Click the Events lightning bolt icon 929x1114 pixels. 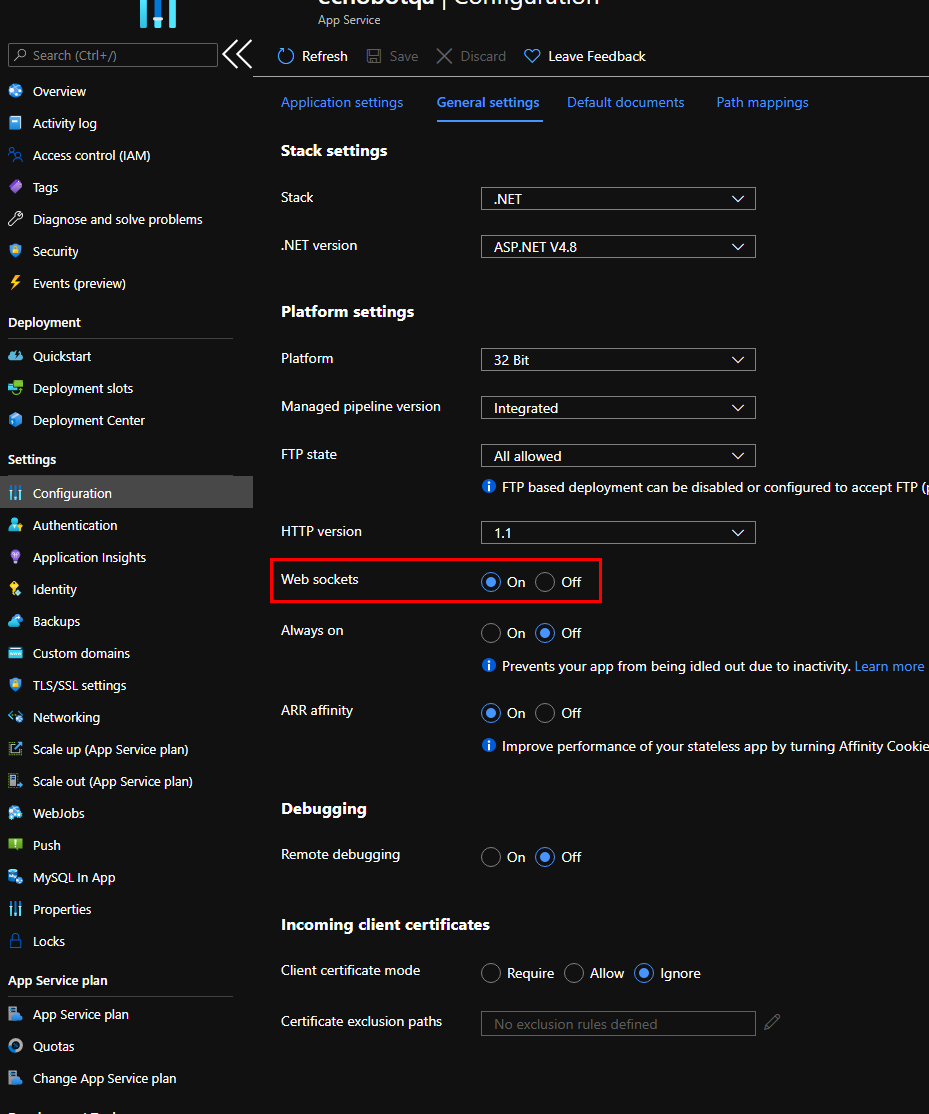tap(16, 283)
